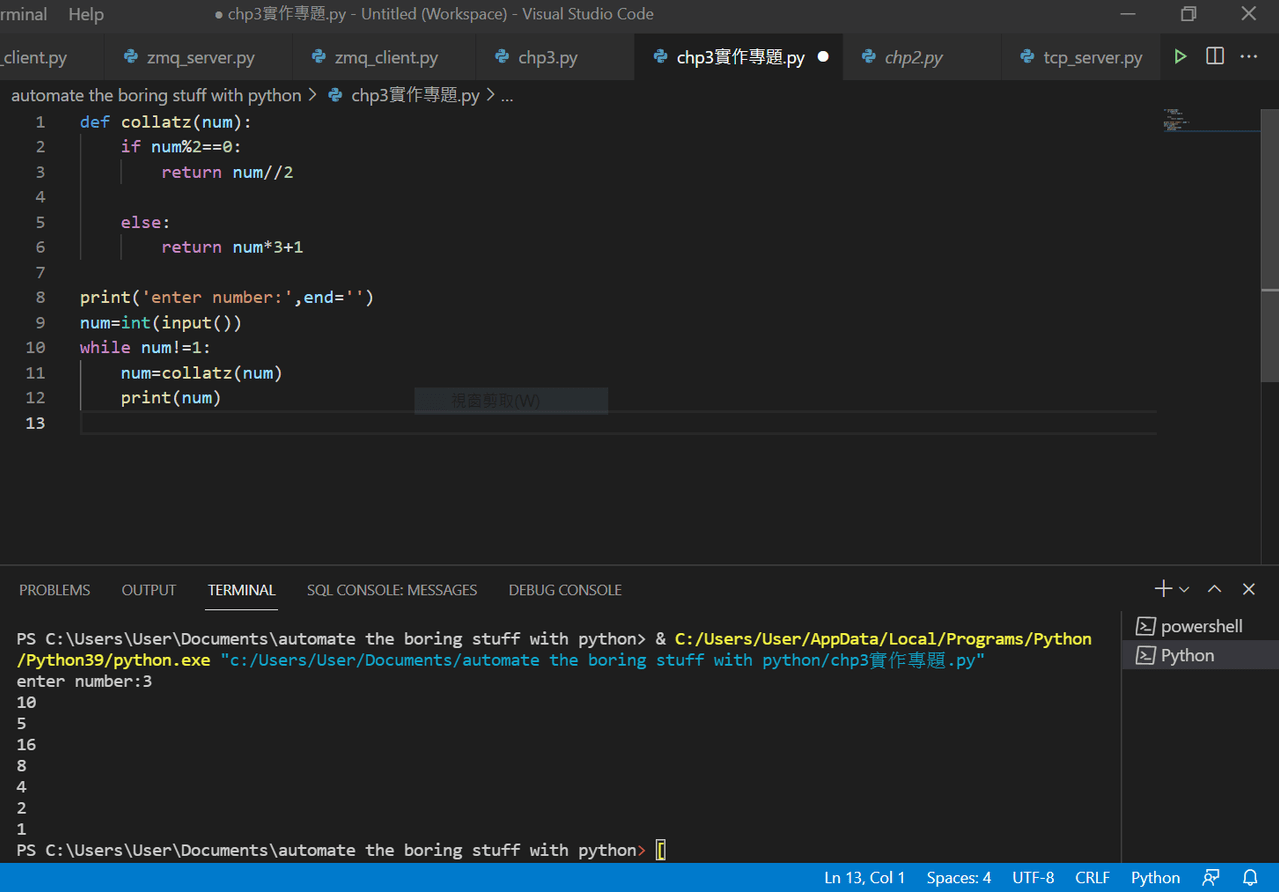Open the PROBLEMS panel tab

point(55,590)
